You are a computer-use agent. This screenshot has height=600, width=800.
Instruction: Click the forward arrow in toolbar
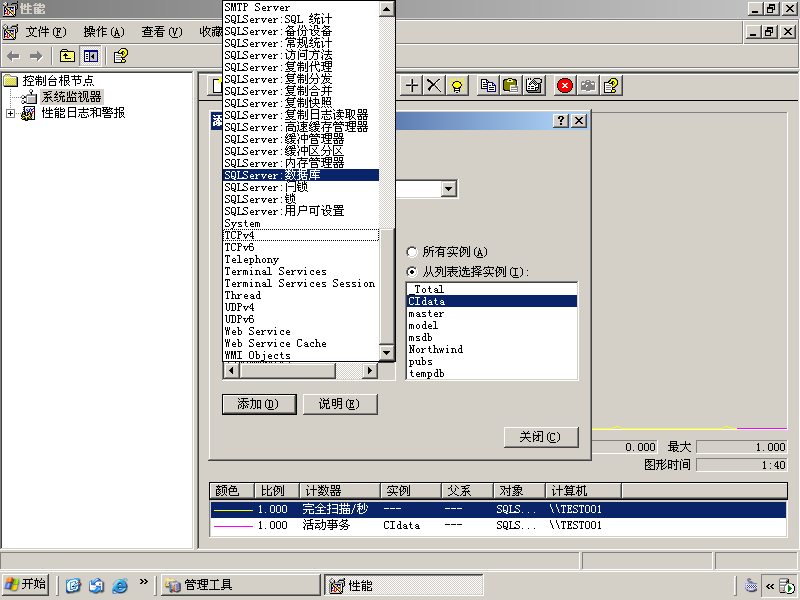36,56
